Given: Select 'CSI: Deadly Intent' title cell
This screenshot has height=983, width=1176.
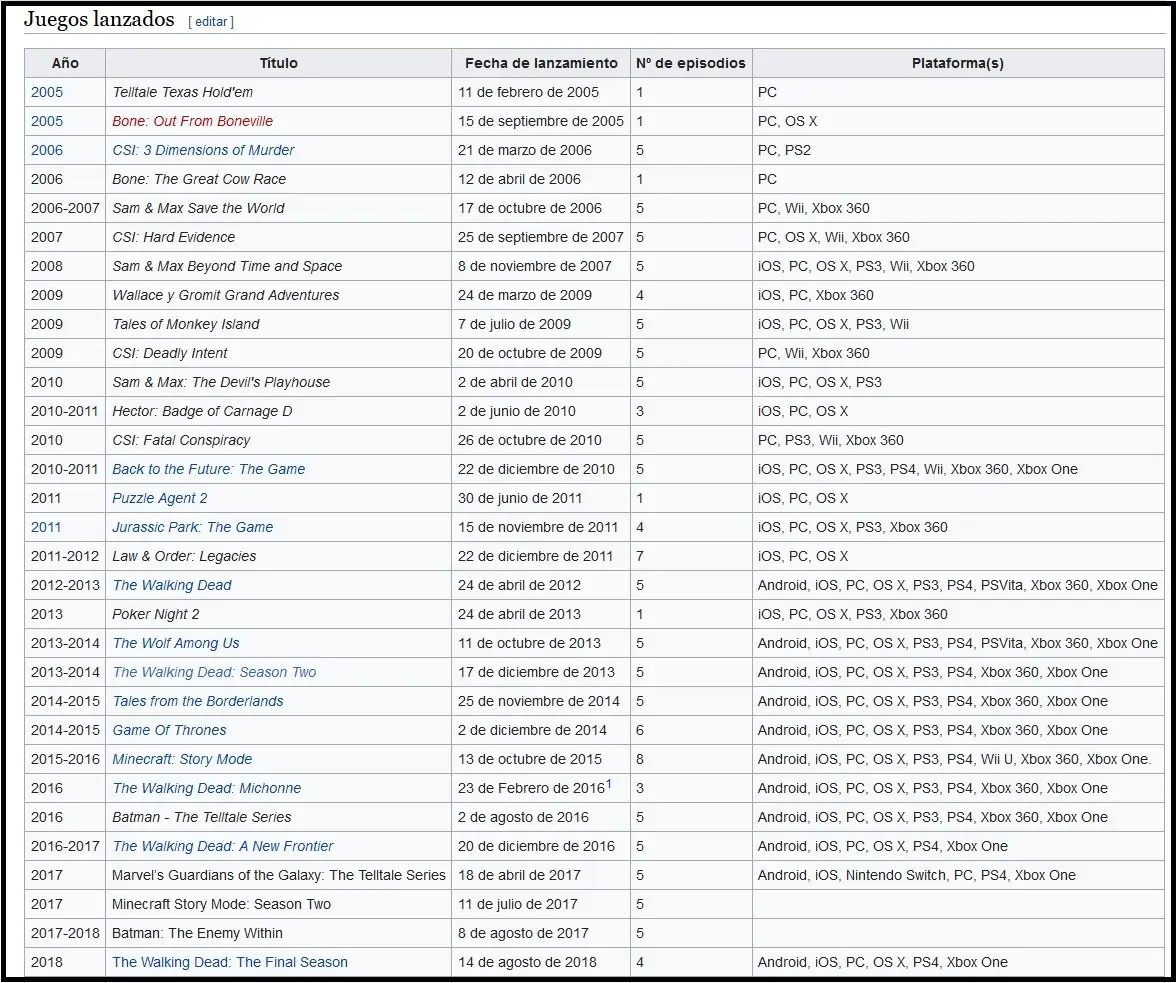Looking at the screenshot, I should 278,353.
